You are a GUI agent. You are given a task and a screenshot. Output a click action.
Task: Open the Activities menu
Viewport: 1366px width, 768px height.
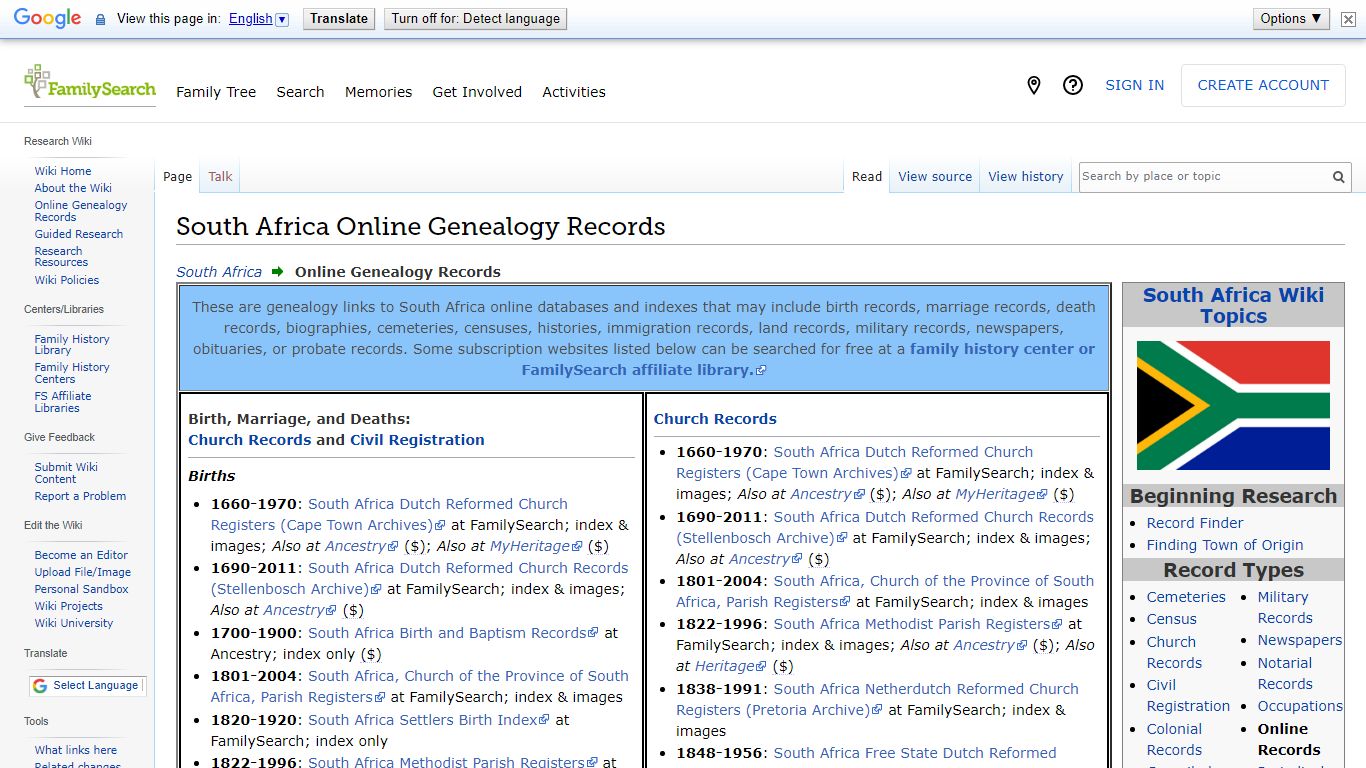click(574, 92)
